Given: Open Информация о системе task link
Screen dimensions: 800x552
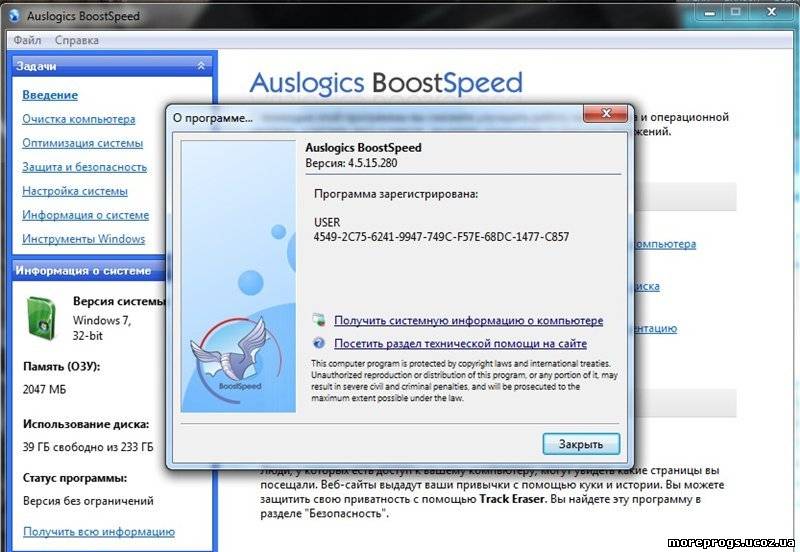Looking at the screenshot, I should coord(85,215).
